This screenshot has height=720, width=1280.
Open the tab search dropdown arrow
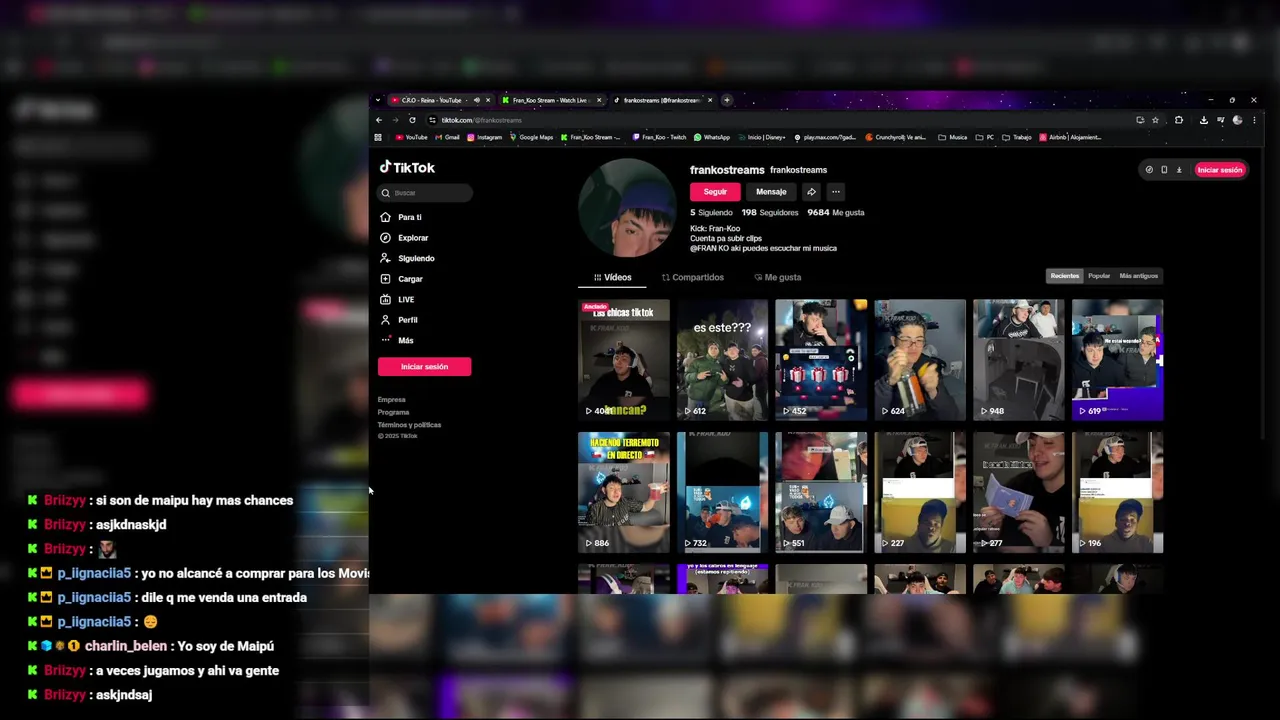(x=378, y=100)
